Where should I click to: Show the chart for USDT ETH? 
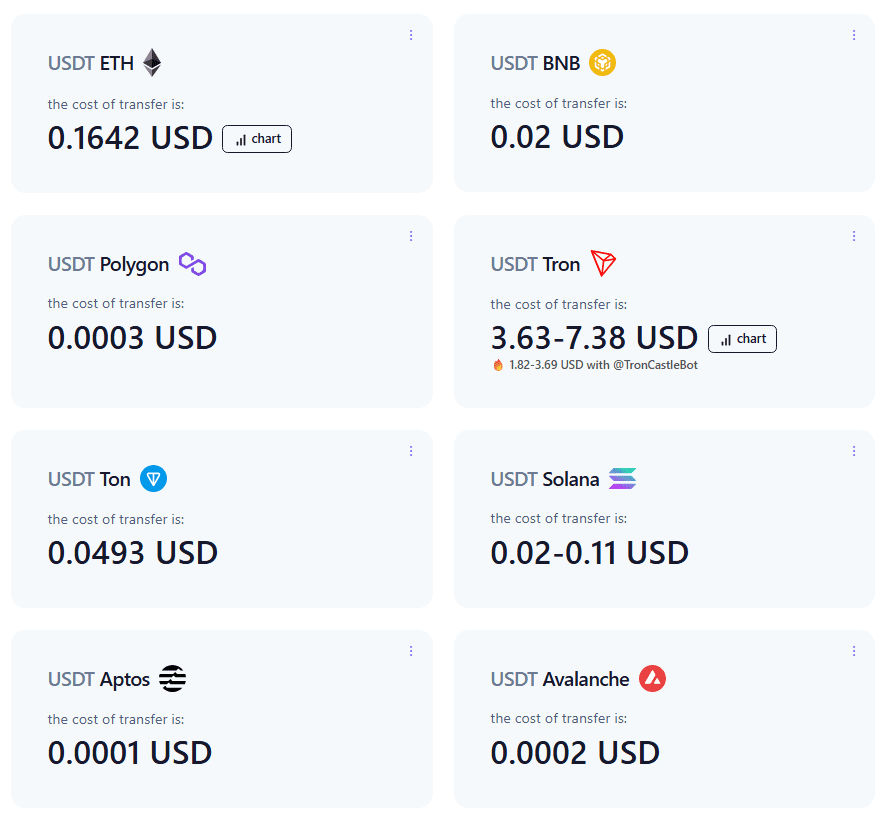257,139
